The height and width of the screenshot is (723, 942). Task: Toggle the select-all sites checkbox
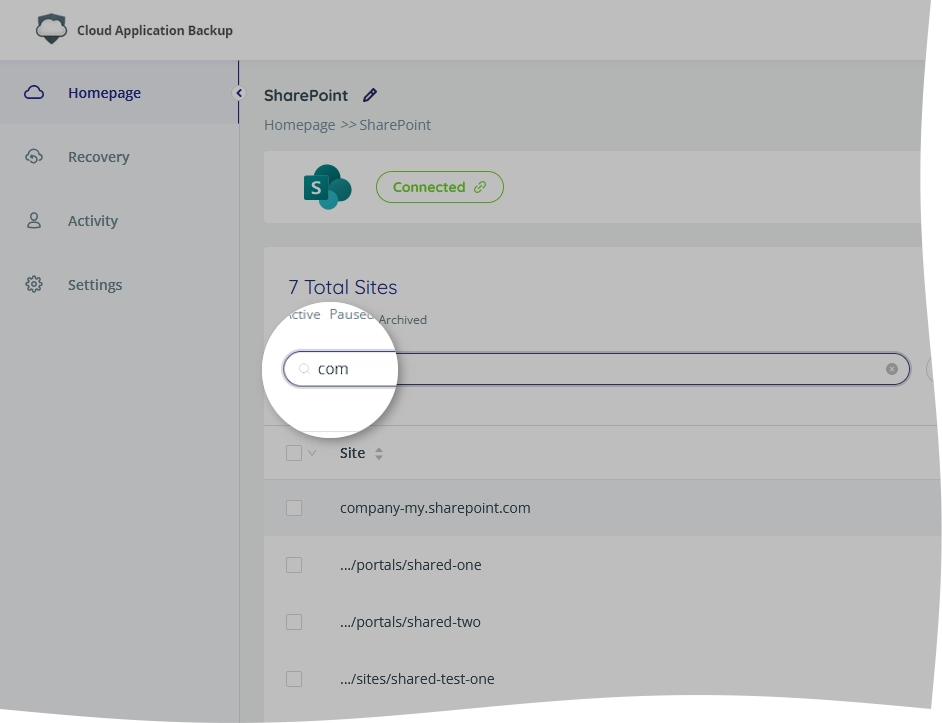[294, 453]
